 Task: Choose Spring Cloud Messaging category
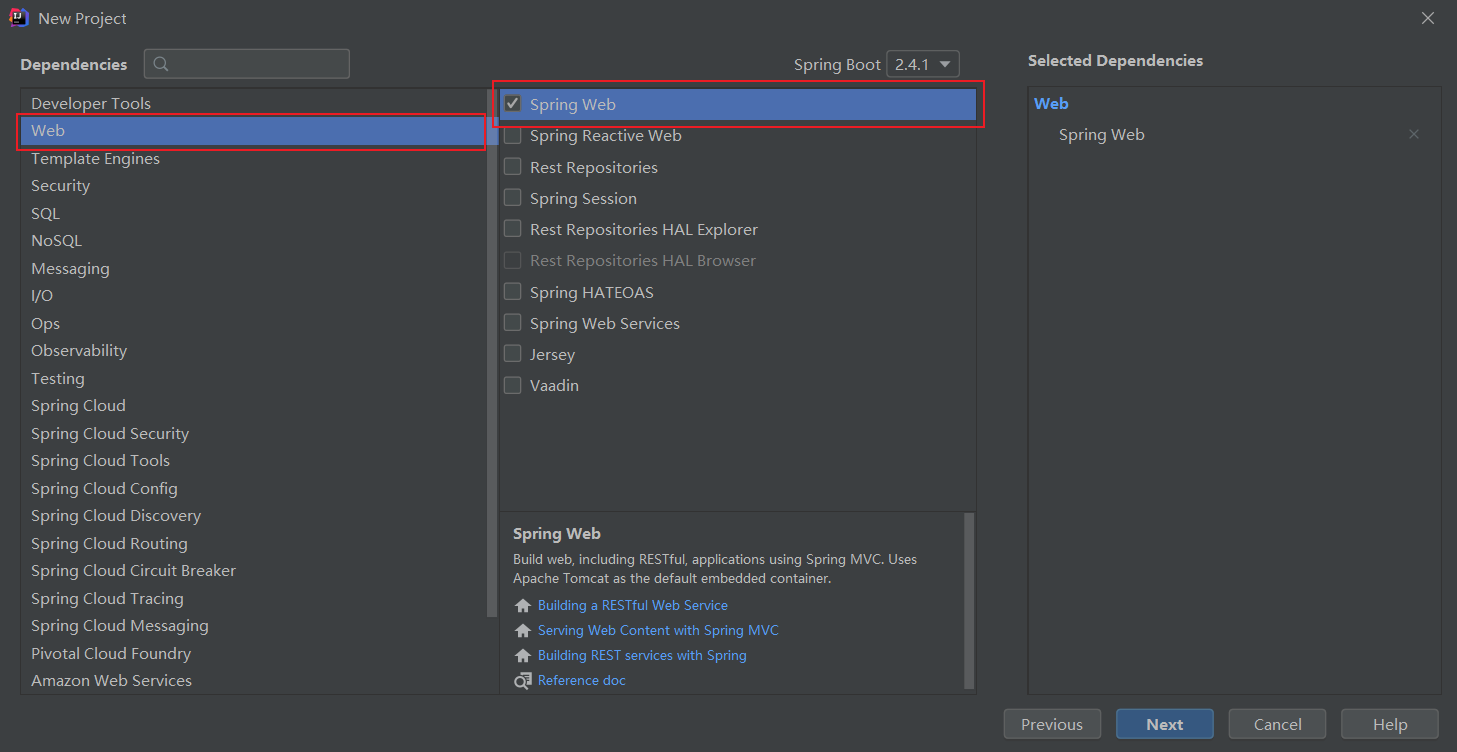(253, 626)
